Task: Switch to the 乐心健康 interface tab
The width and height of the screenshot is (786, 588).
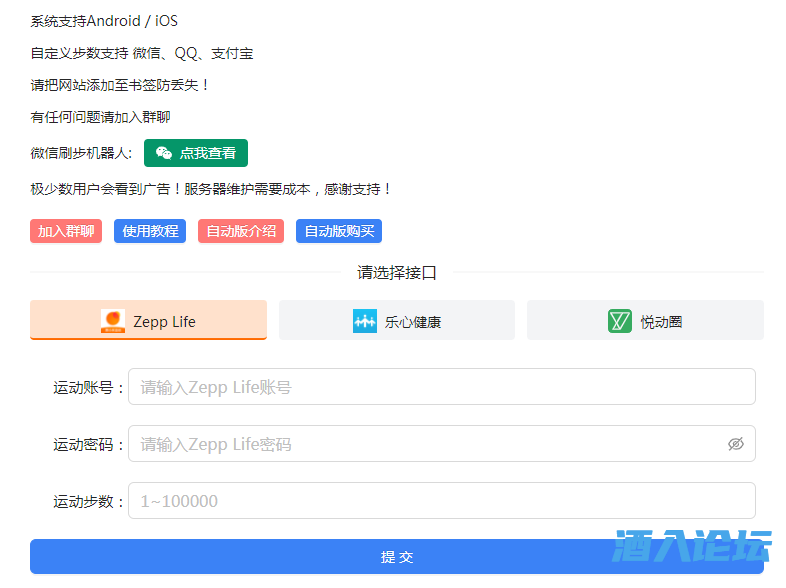Action: [397, 320]
